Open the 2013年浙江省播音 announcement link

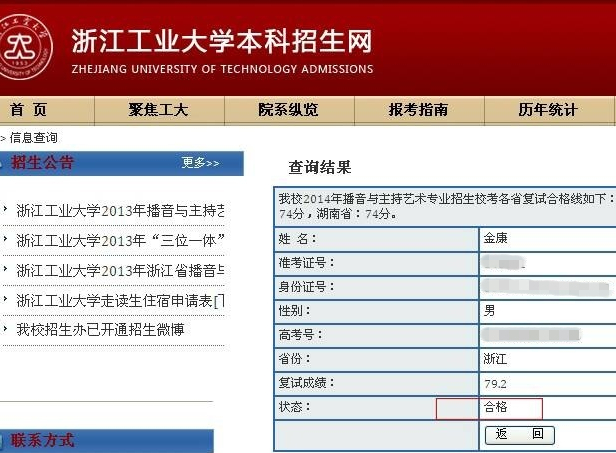pos(120,271)
